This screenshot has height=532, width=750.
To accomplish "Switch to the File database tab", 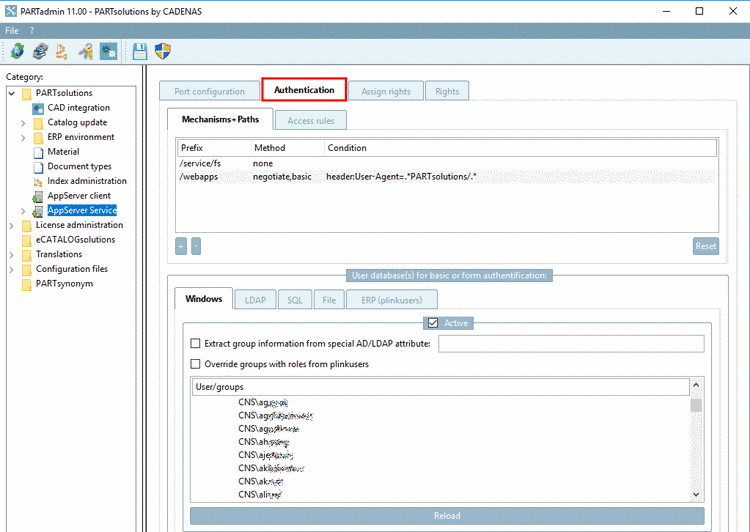I will click(329, 300).
